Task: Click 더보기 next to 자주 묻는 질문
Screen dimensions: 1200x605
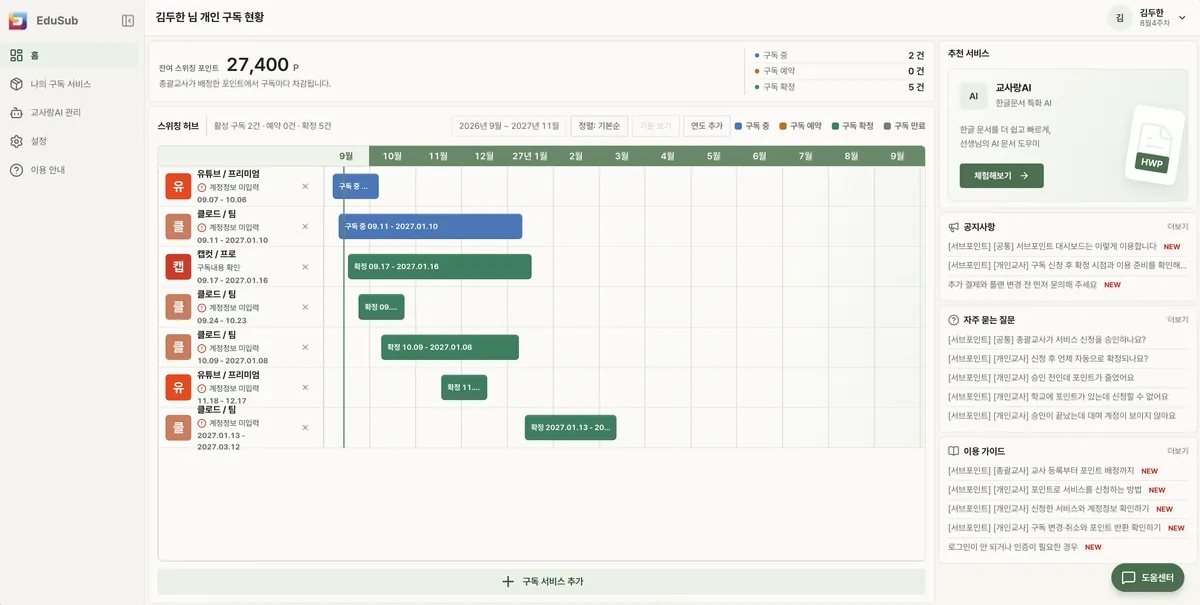Action: click(x=1178, y=320)
